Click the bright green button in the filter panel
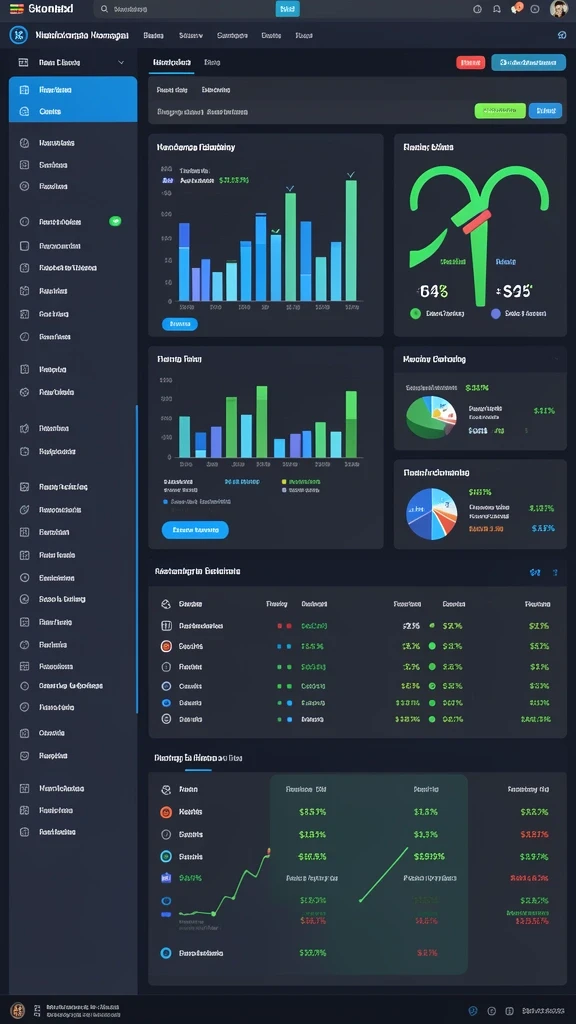576x1024 pixels. point(500,110)
